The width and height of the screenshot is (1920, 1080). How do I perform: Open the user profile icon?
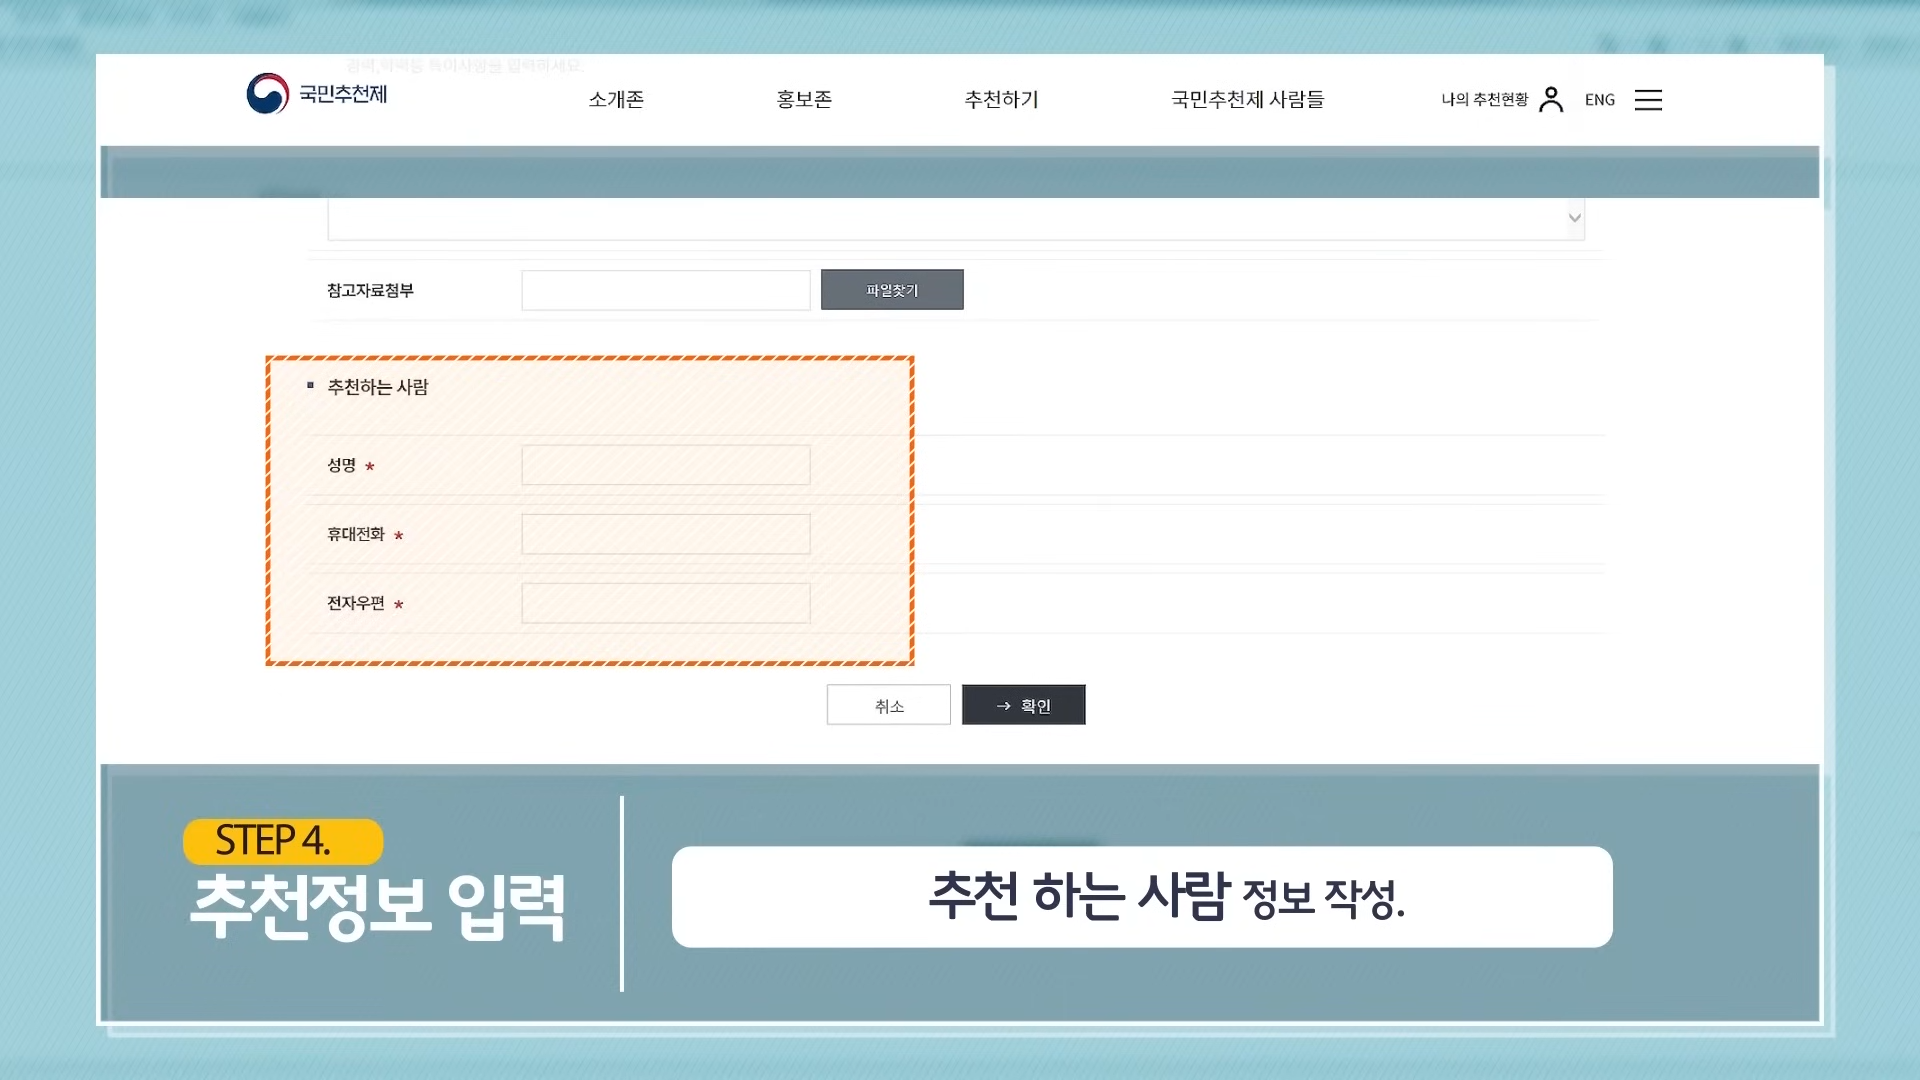pos(1551,99)
